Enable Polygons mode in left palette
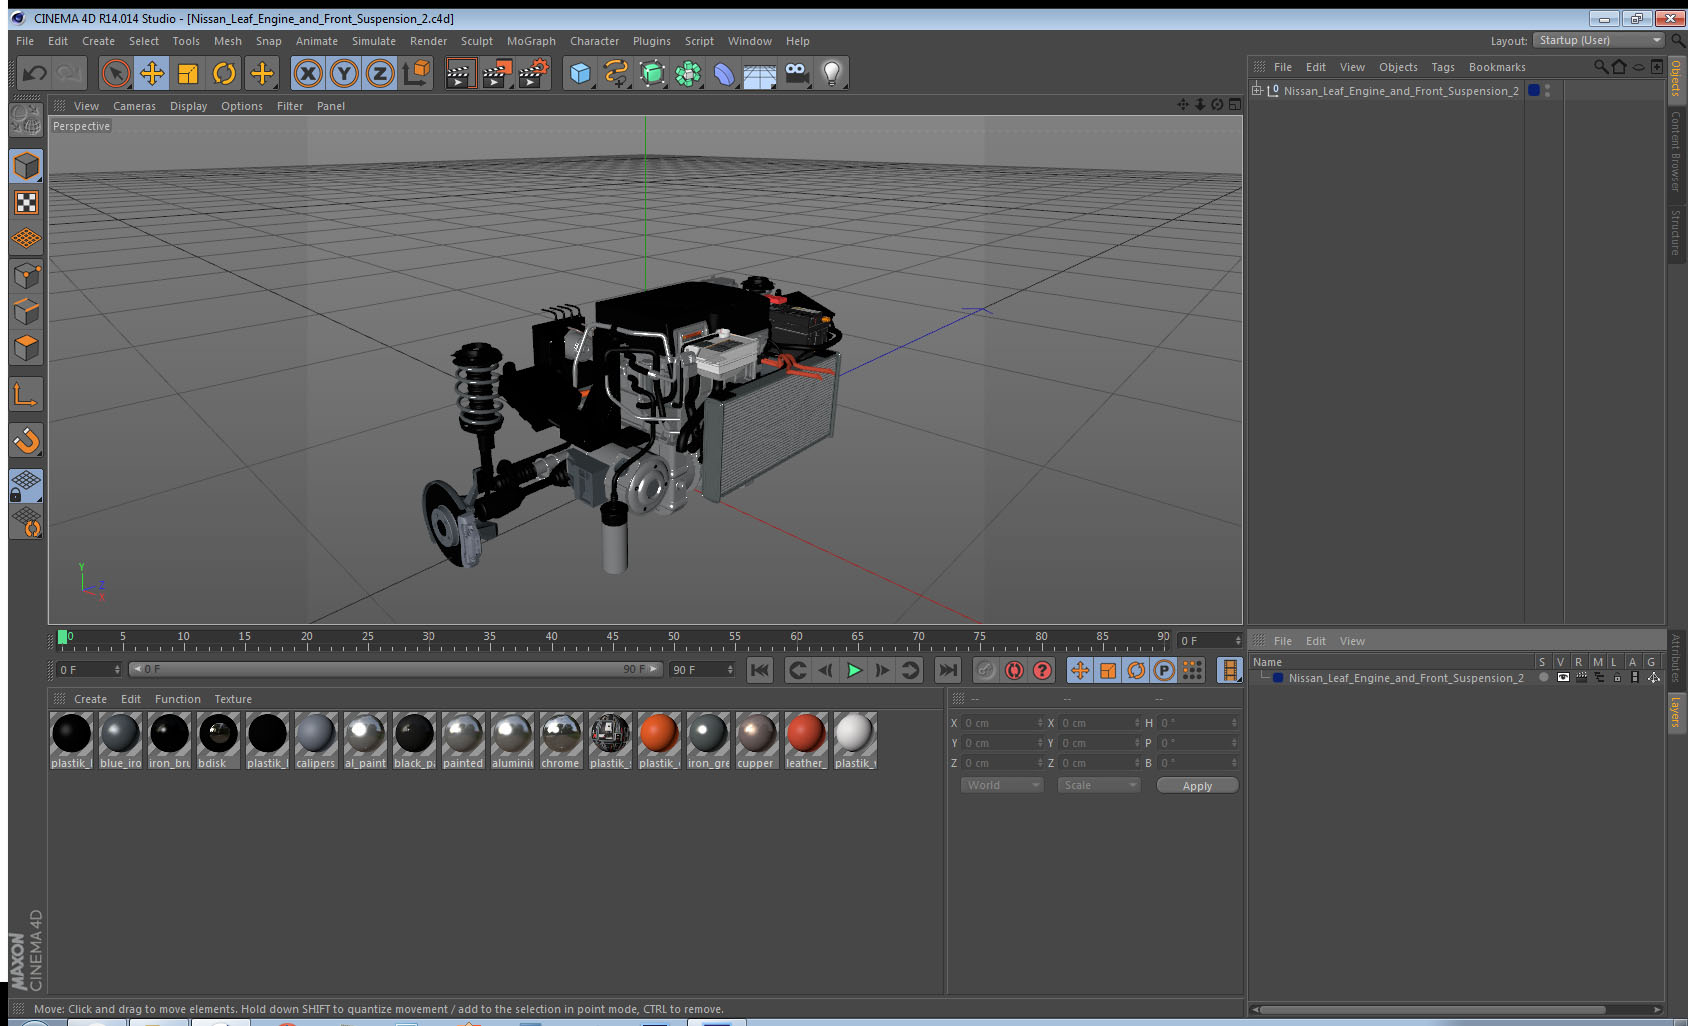Screen dimensions: 1688x1026 26,348
